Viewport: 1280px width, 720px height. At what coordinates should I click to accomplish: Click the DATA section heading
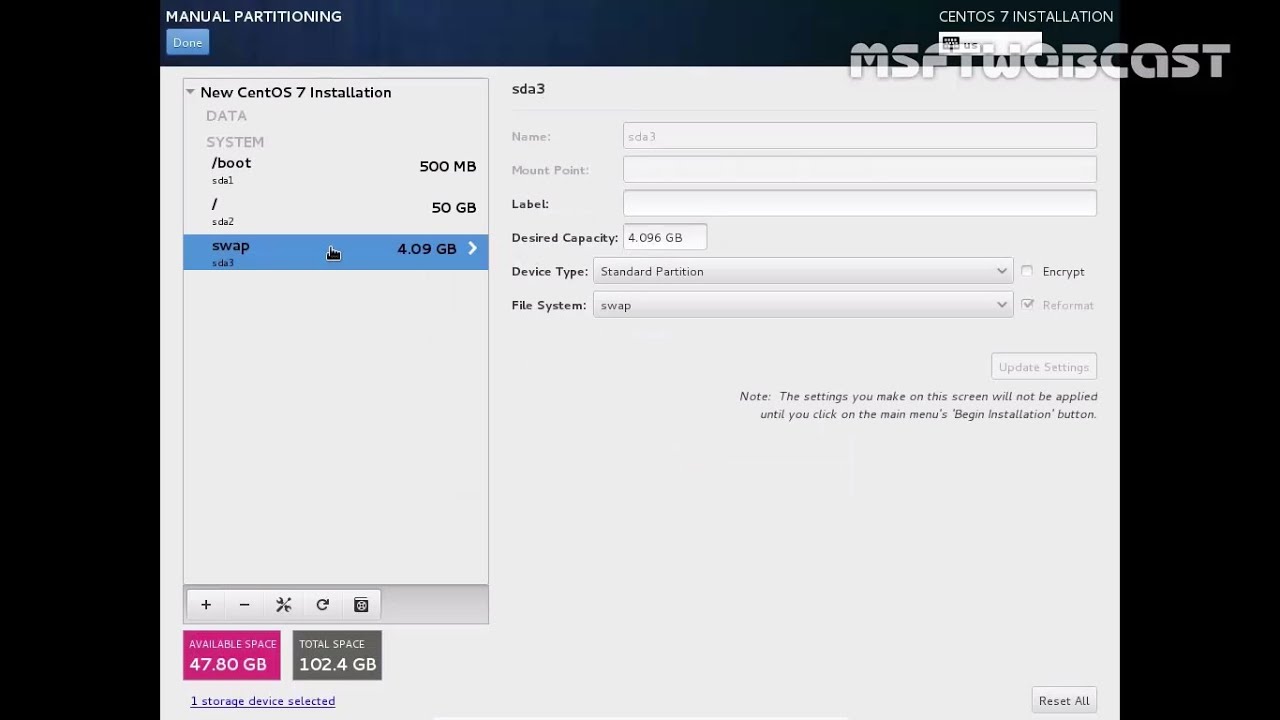pos(226,116)
